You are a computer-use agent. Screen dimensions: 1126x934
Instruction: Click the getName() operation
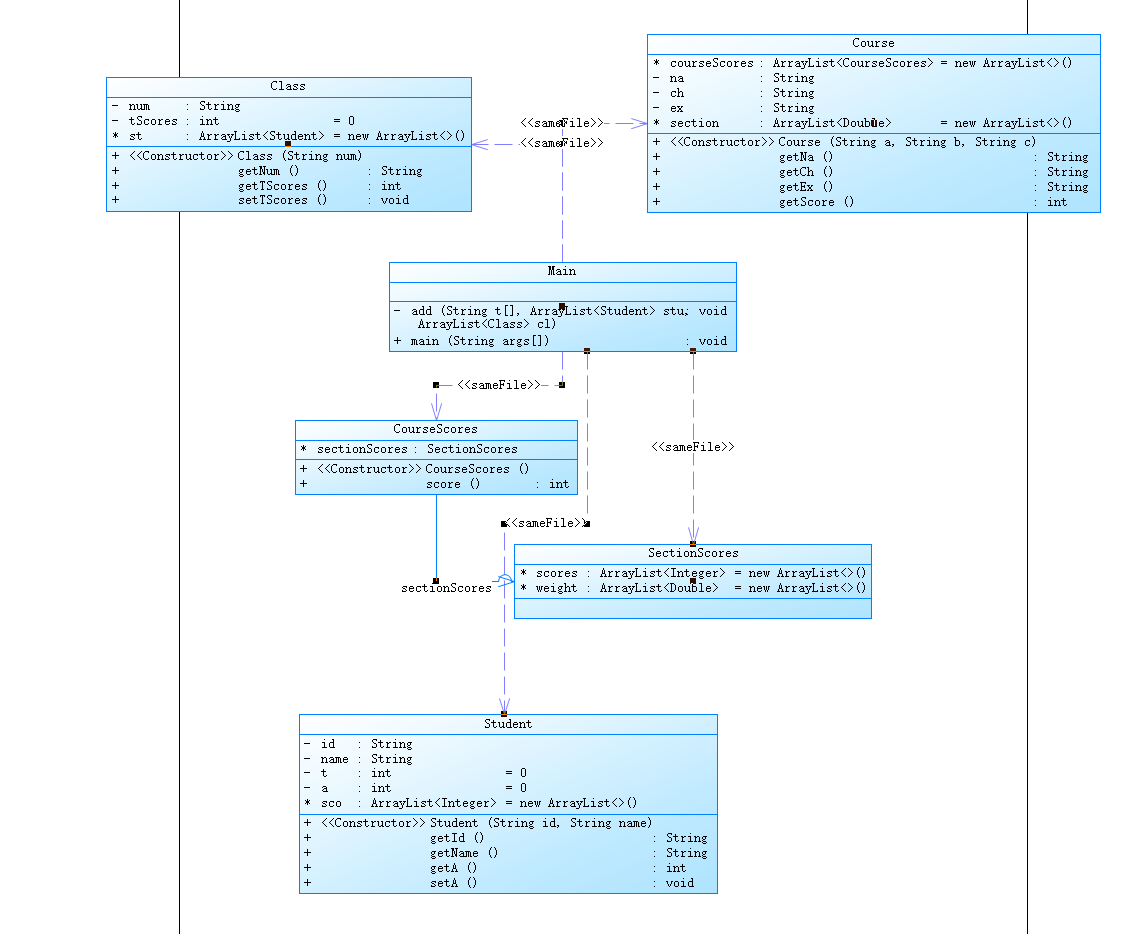[508, 854]
